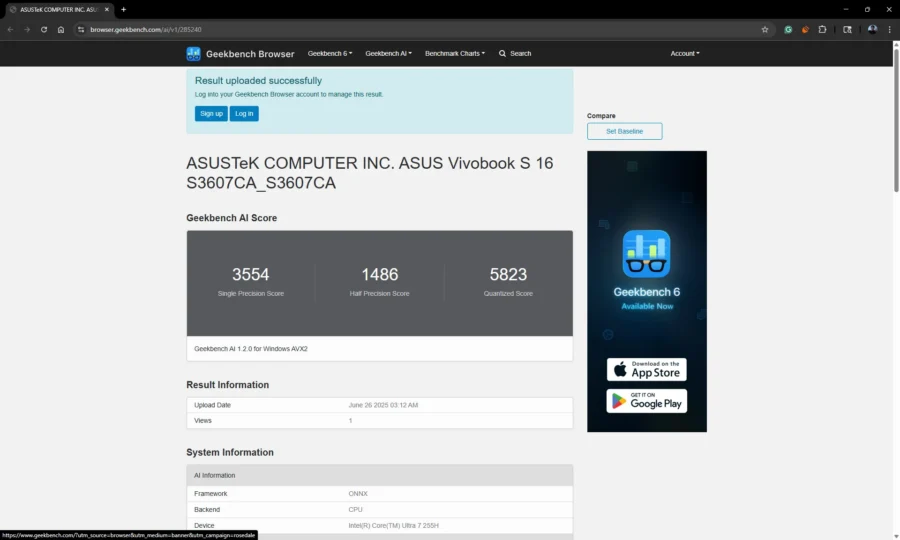The image size is (900, 540).
Task: Click the Upload Date row label
Action: click(x=212, y=405)
